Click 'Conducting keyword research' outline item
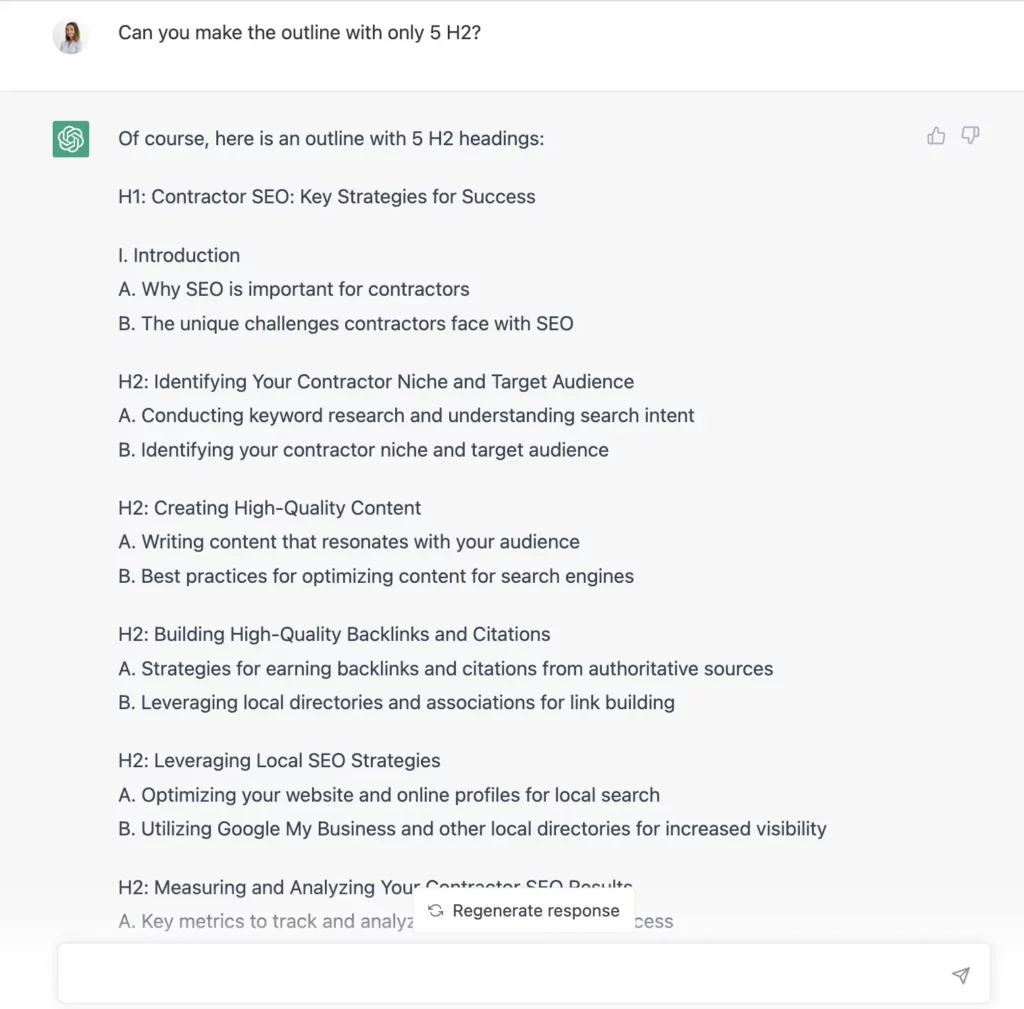1024x1009 pixels. coord(406,416)
